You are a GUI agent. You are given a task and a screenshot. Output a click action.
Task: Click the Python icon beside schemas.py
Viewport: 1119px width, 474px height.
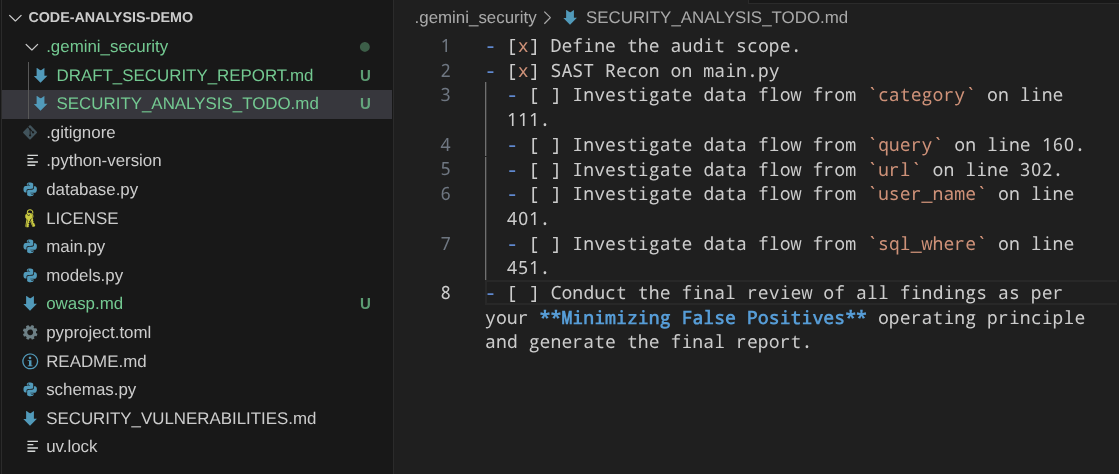coord(30,390)
